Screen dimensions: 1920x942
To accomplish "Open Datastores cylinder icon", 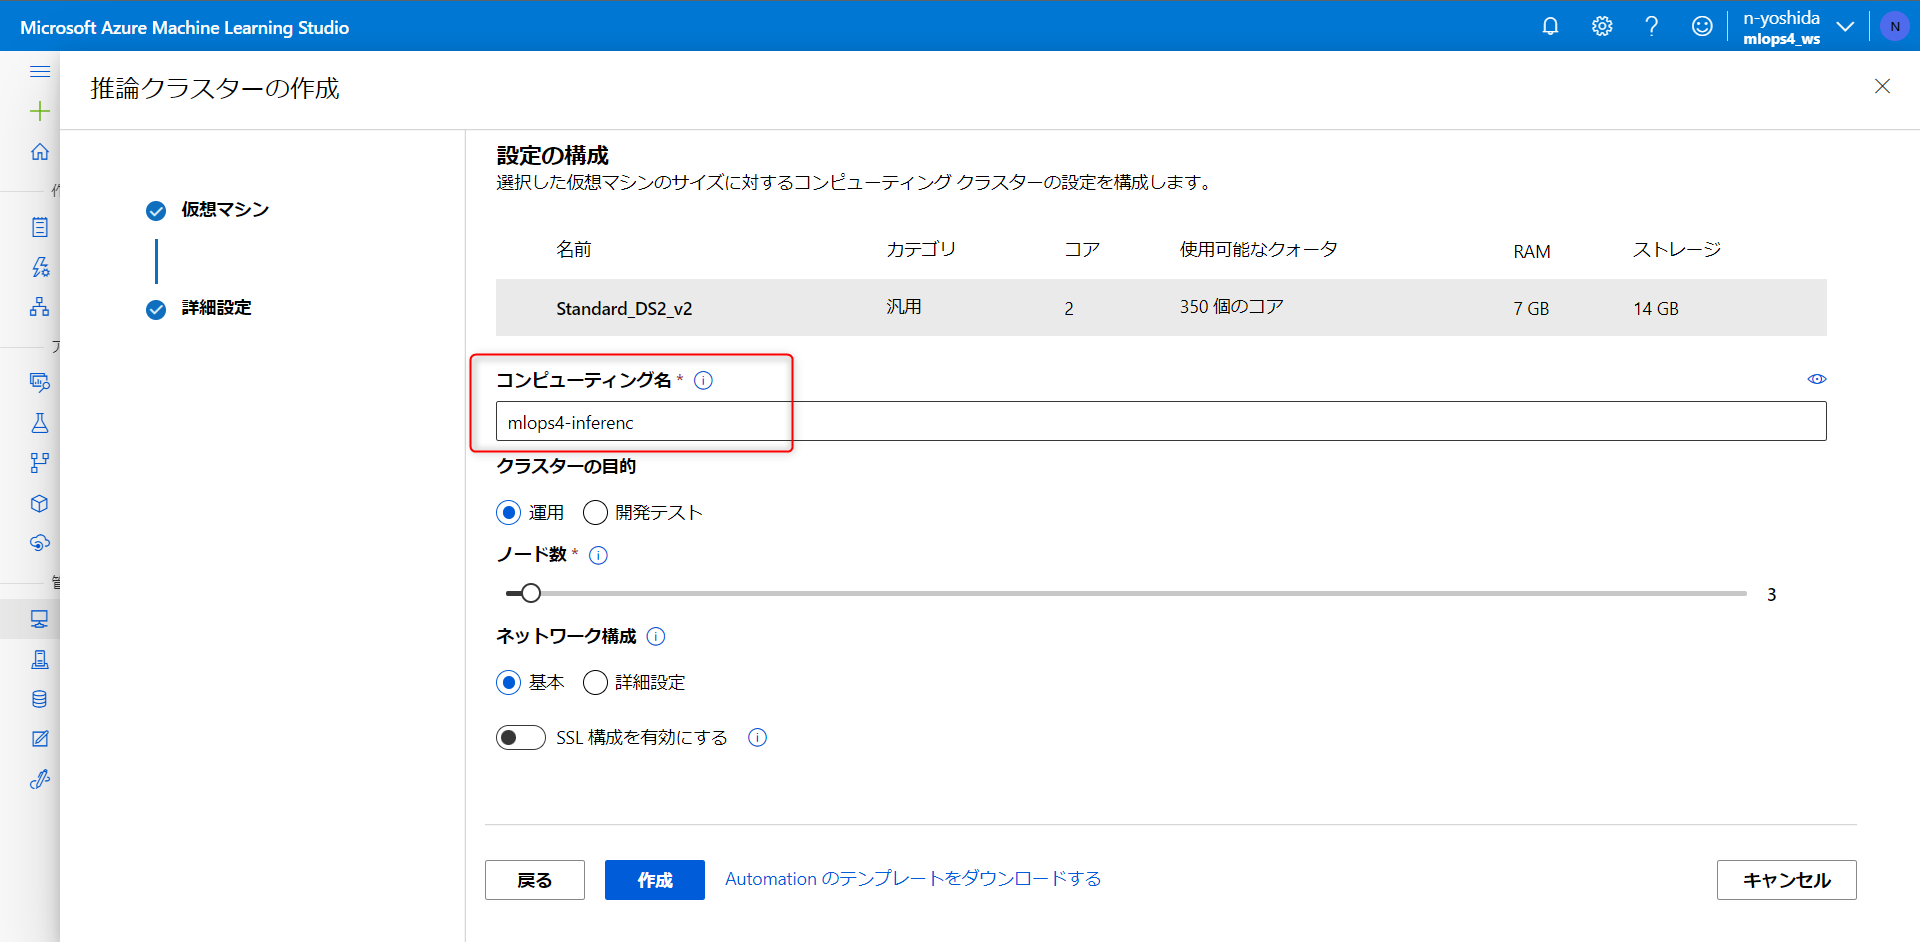I will click(40, 699).
